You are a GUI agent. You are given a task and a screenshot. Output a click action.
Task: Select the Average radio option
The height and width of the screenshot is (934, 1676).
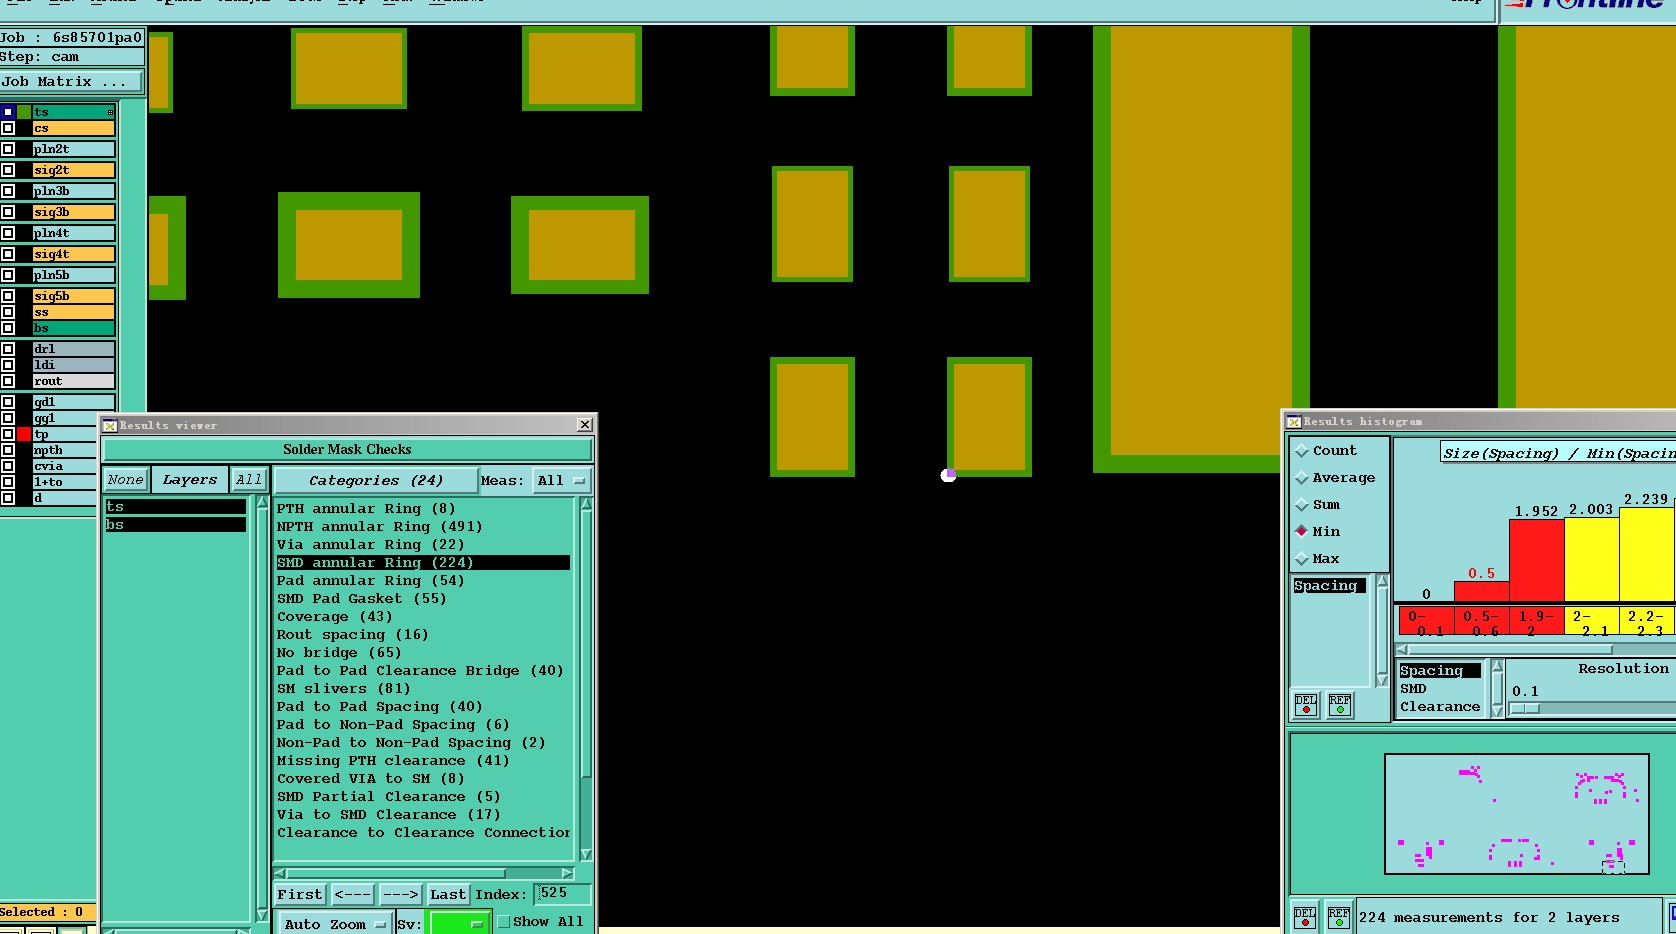tap(1302, 478)
